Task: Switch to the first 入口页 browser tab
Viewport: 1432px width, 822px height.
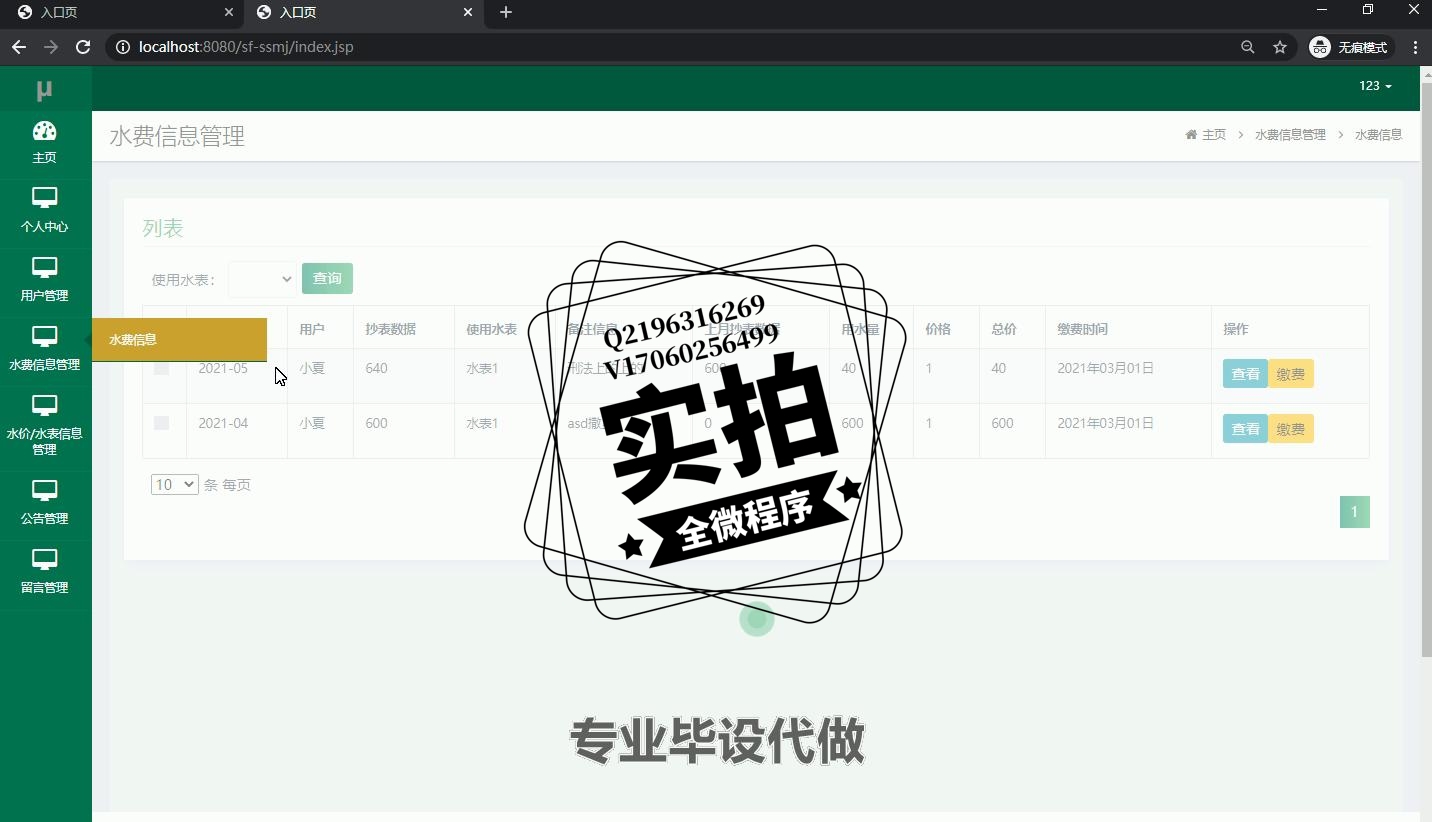Action: tap(122, 13)
